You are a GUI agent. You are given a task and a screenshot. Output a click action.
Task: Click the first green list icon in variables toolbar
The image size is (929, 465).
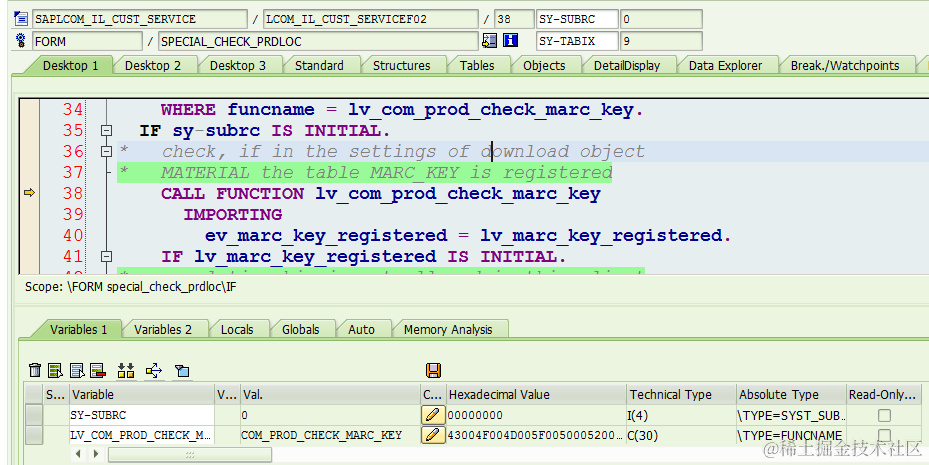coord(56,371)
